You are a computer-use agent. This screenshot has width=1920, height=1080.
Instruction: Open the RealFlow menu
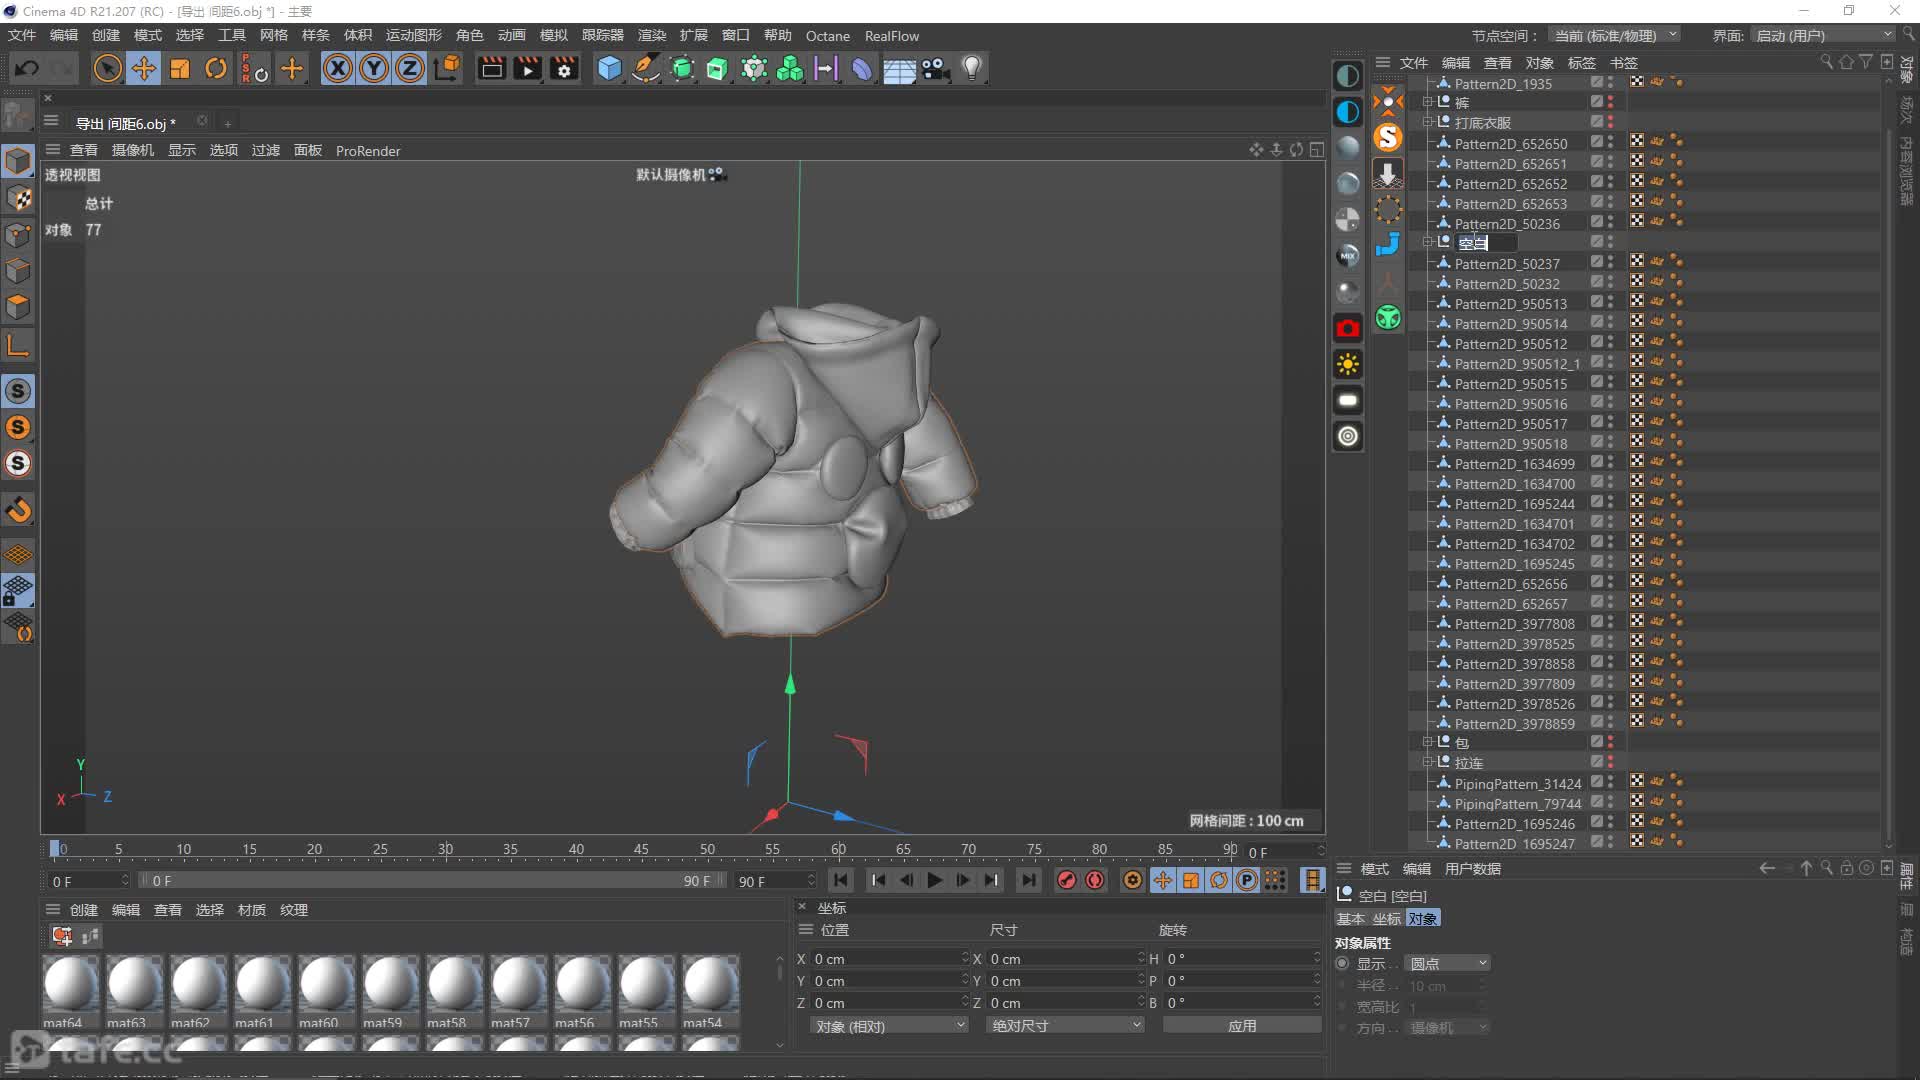pos(892,36)
